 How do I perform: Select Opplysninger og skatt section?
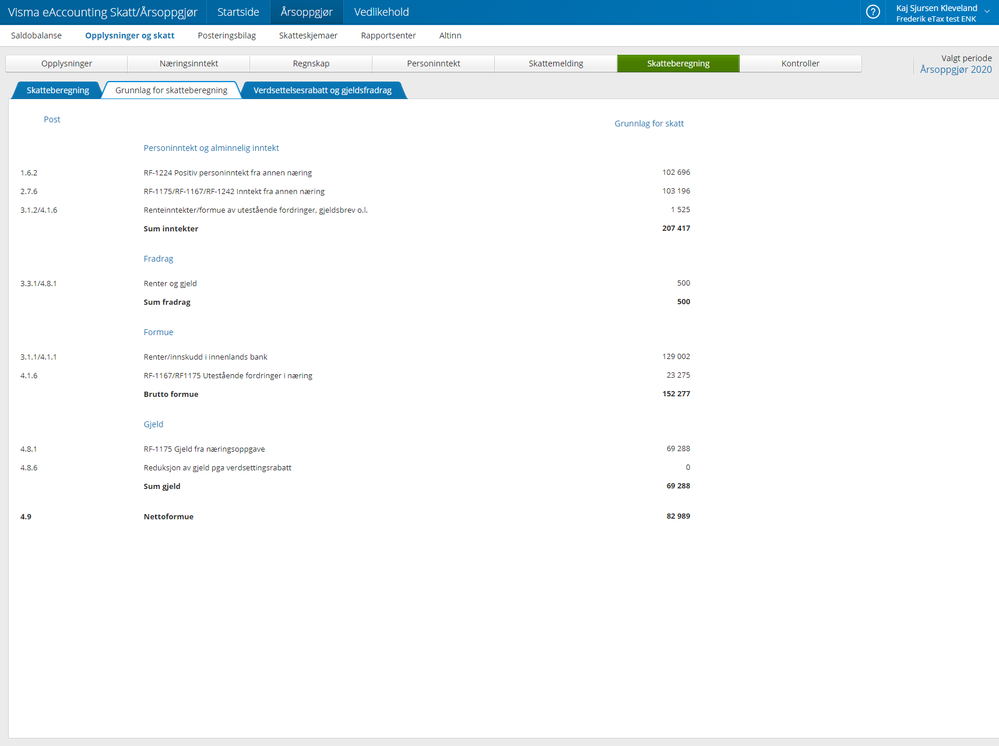click(x=130, y=36)
